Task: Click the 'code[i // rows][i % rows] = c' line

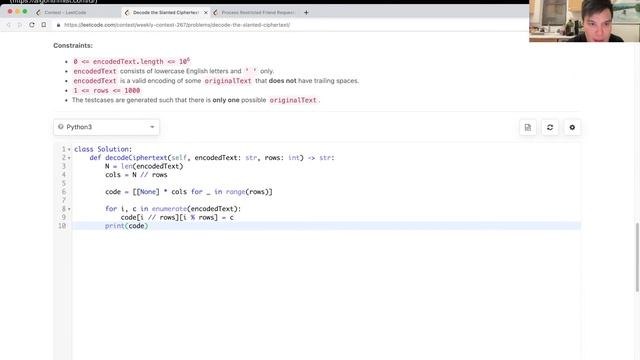Action: coord(177,217)
